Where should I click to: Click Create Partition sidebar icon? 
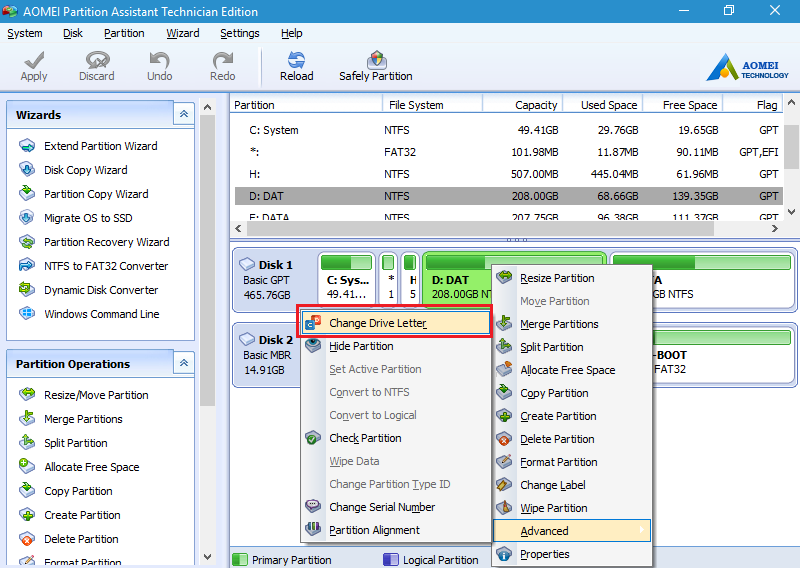pos(27,515)
